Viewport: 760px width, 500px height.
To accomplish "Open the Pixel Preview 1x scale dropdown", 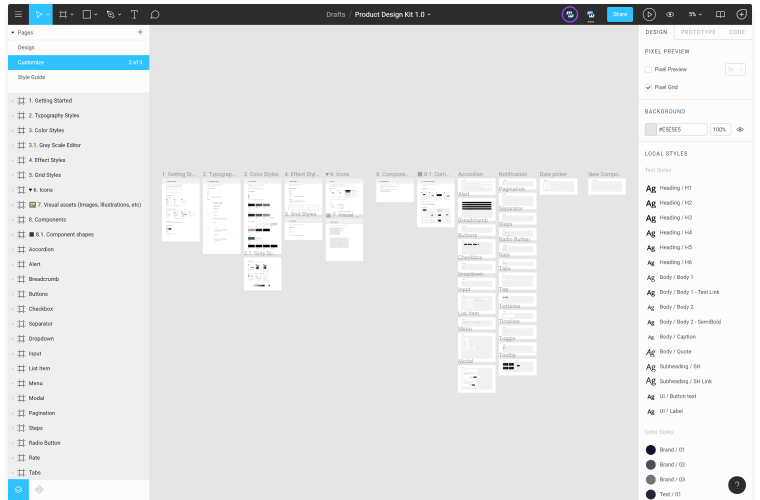I will point(735,69).
